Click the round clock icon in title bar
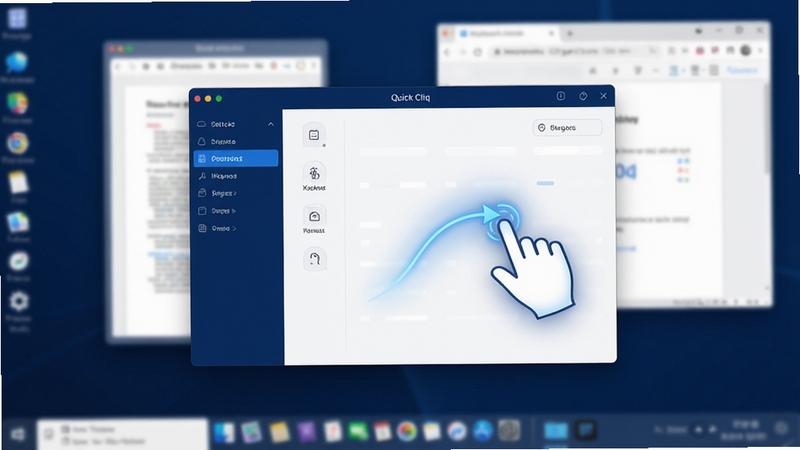 (583, 96)
